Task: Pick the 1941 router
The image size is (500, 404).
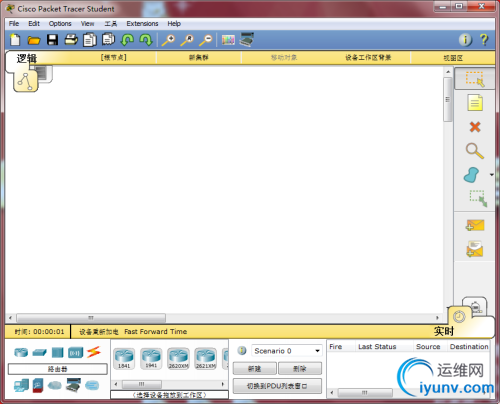Action: click(x=151, y=358)
